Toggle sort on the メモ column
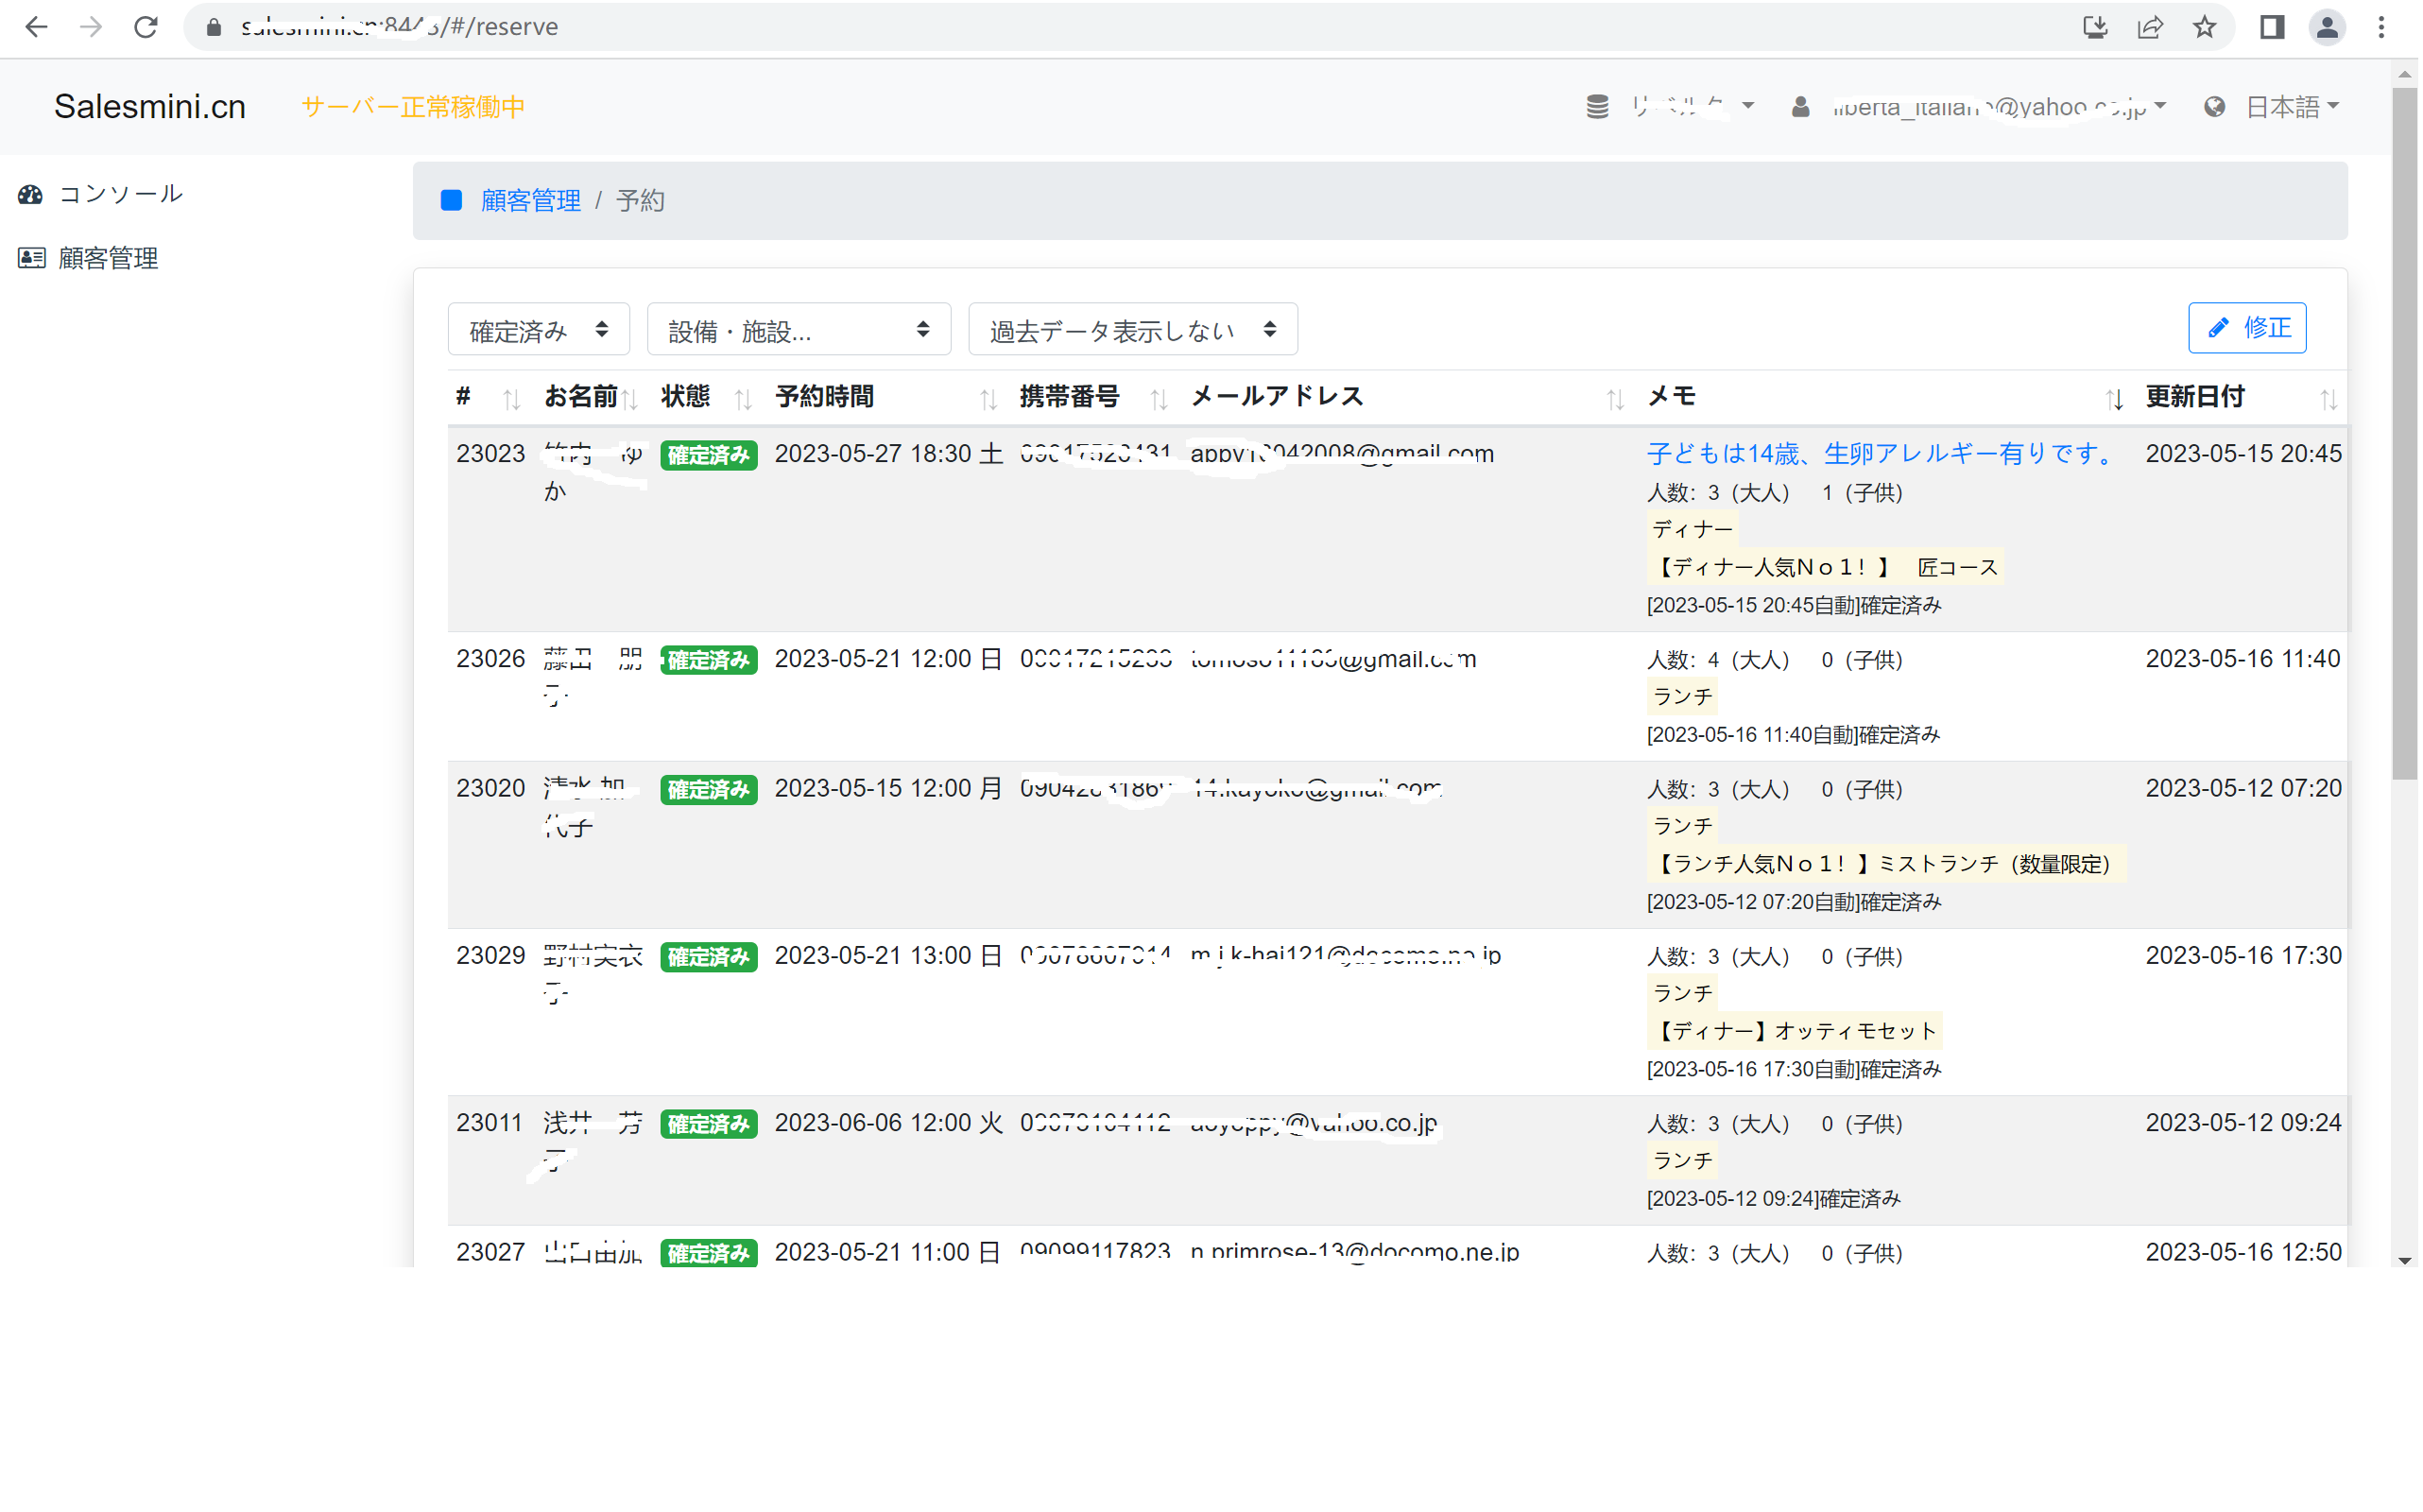 tap(2115, 398)
